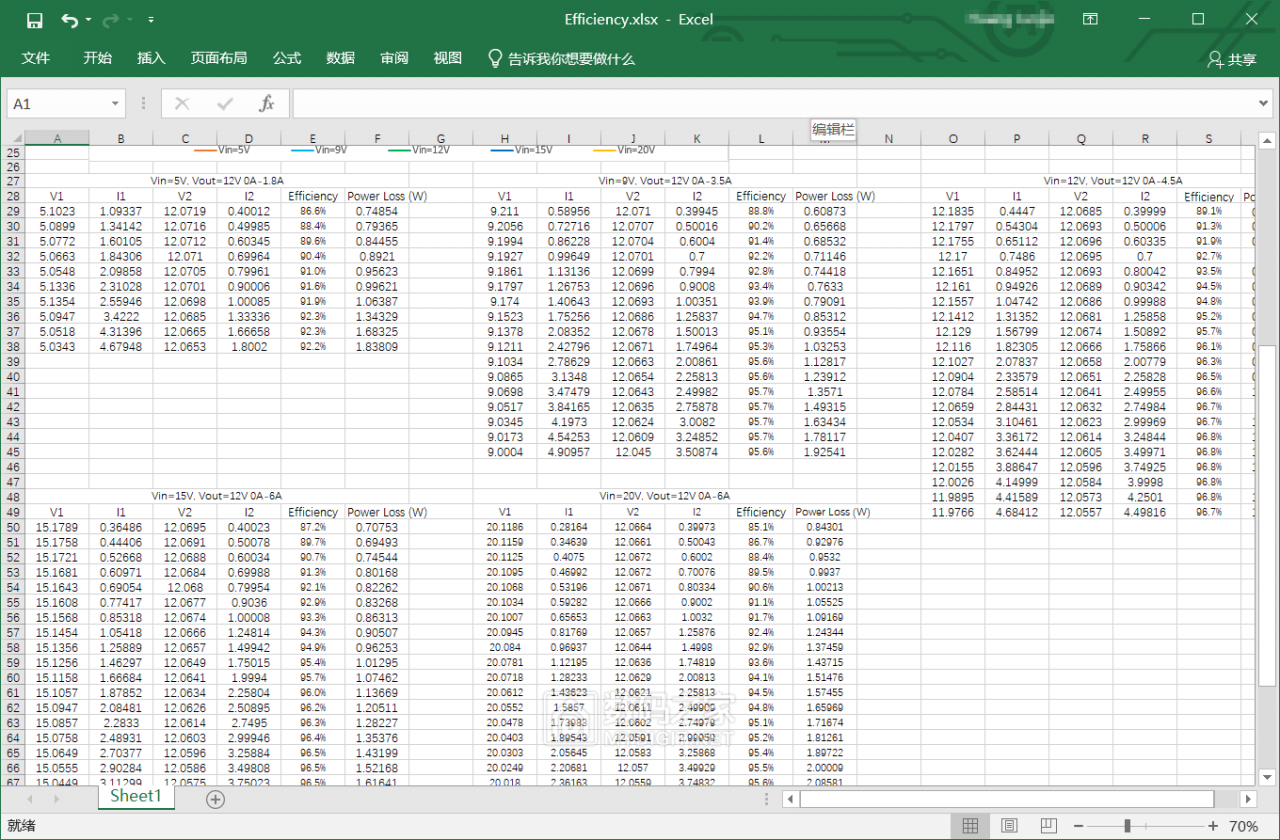
Task: Click cell with value 5.1023
Action: [57, 211]
